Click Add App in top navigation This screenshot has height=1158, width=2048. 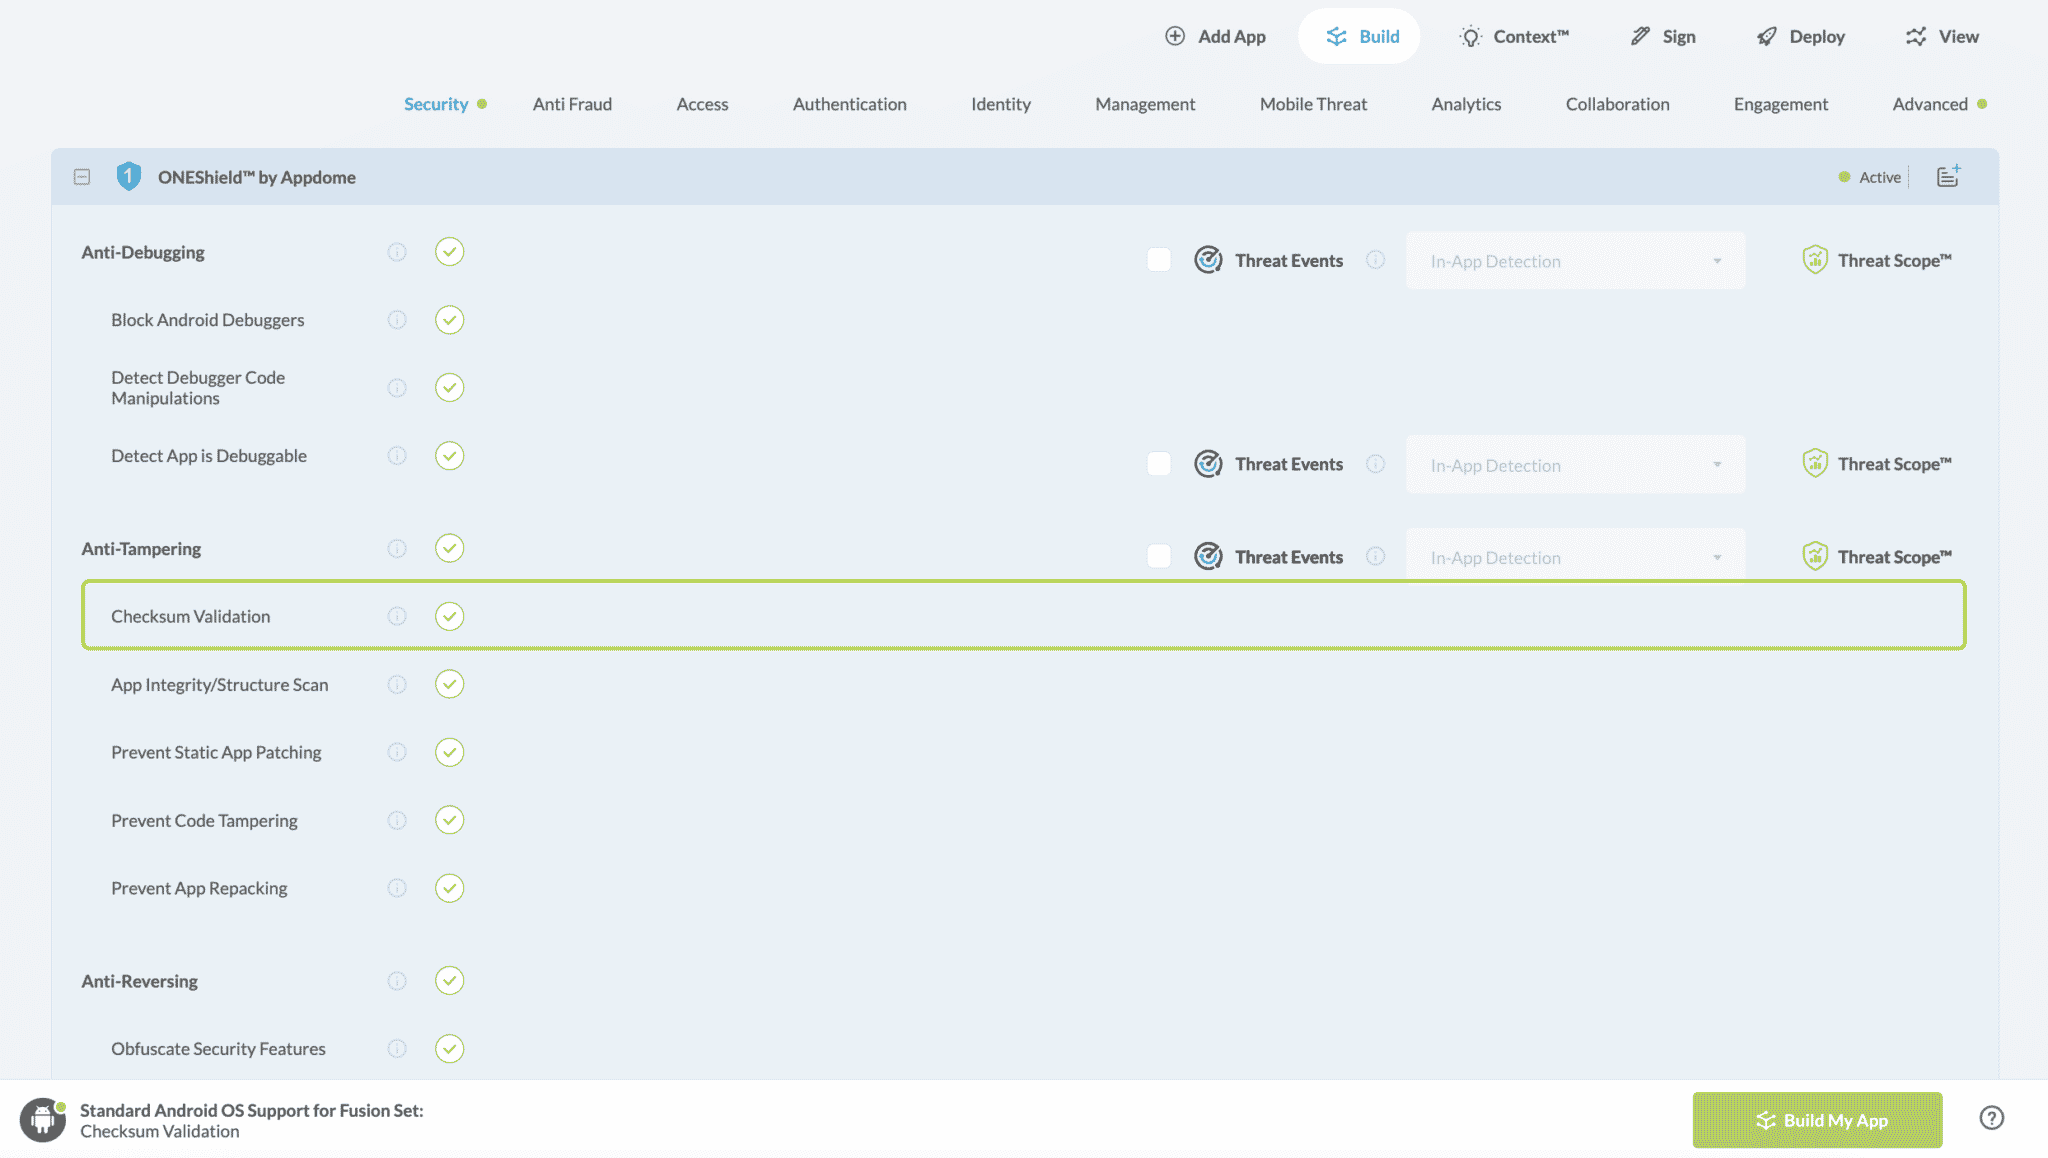[1215, 37]
